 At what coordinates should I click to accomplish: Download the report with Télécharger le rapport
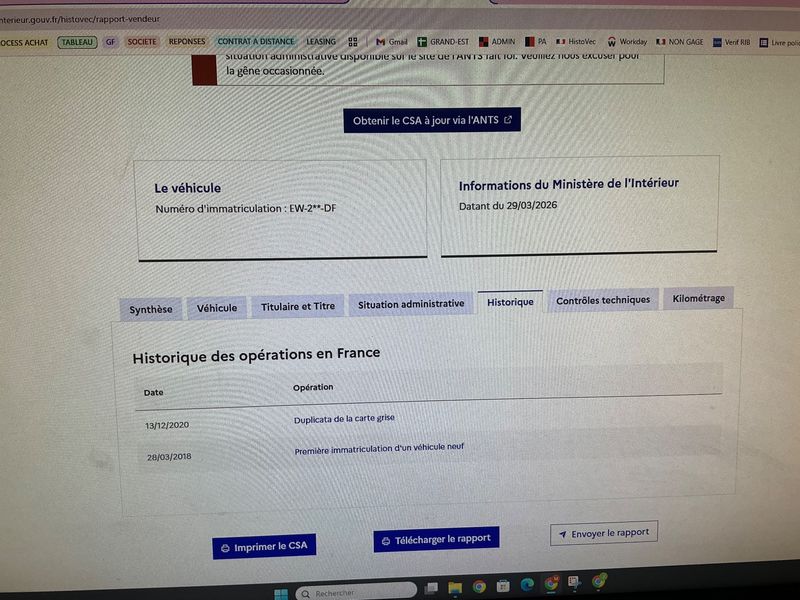point(436,539)
